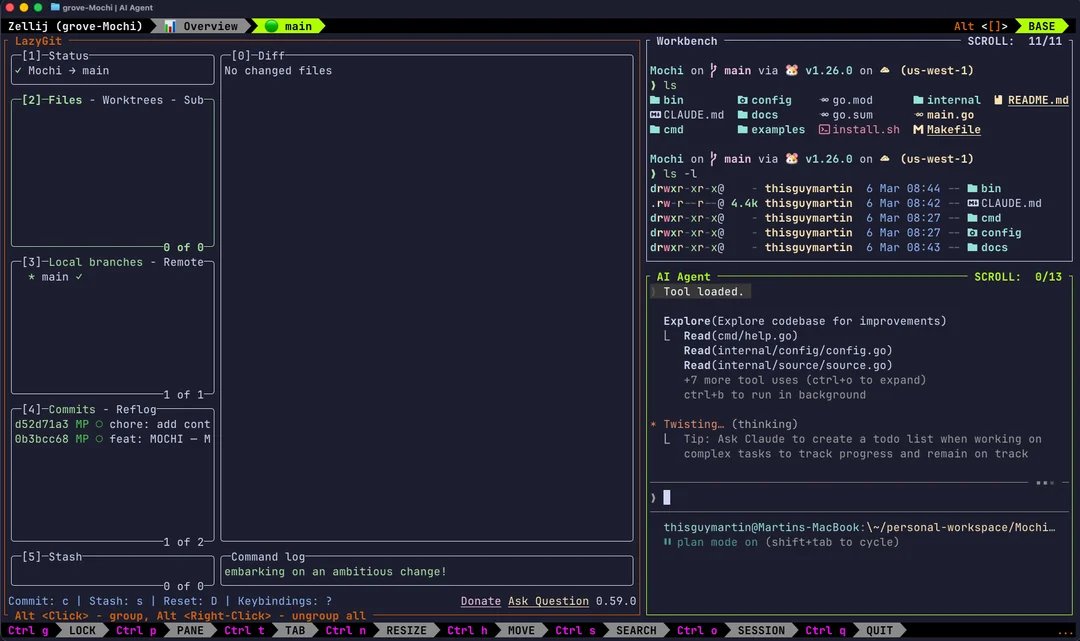Click the gopher icon beside v1.26.0
The height and width of the screenshot is (641, 1080).
point(791,70)
